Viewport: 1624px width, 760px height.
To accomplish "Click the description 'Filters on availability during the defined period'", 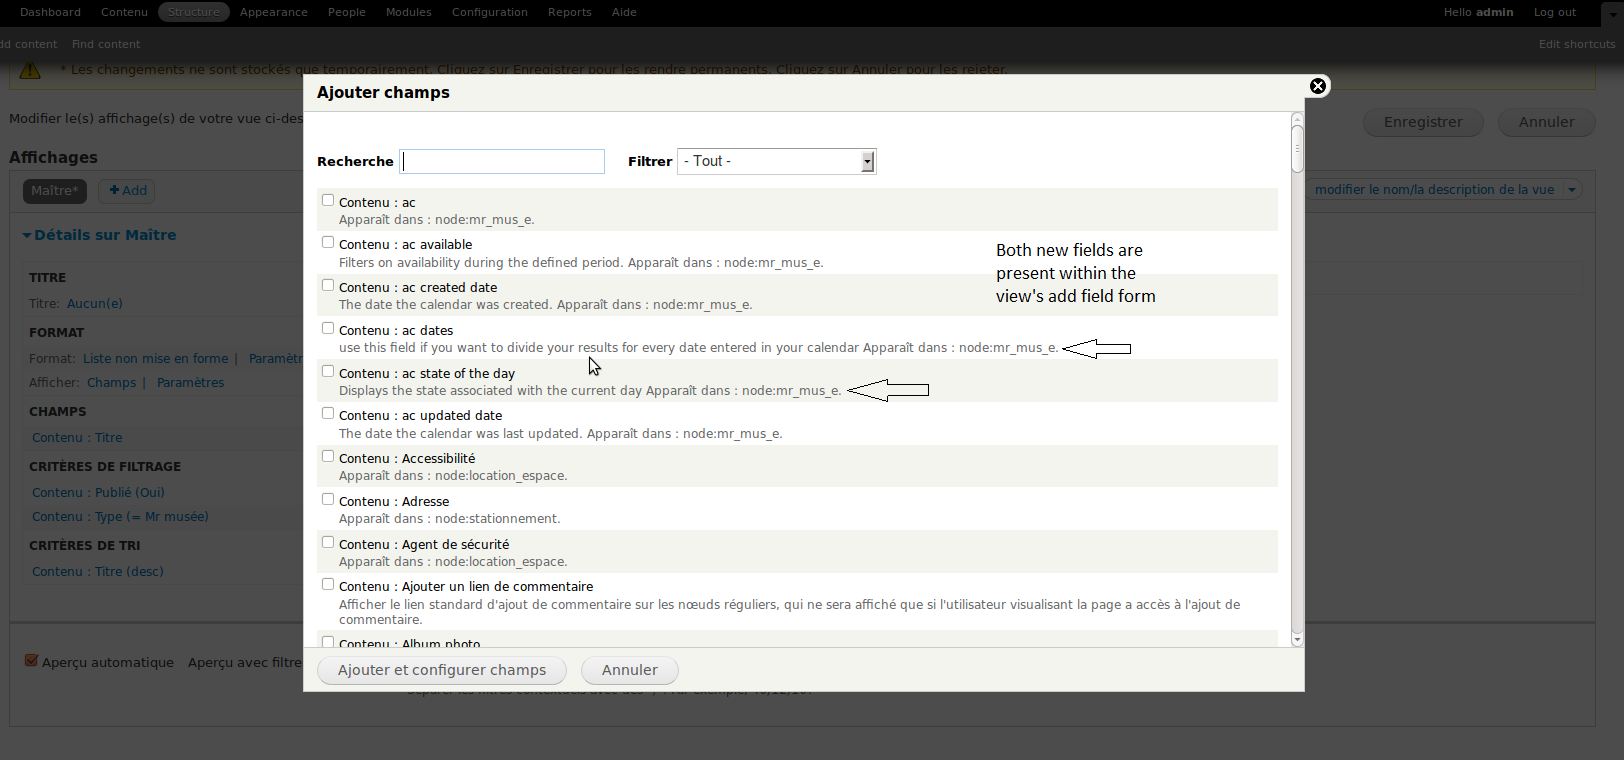I will pos(481,263).
